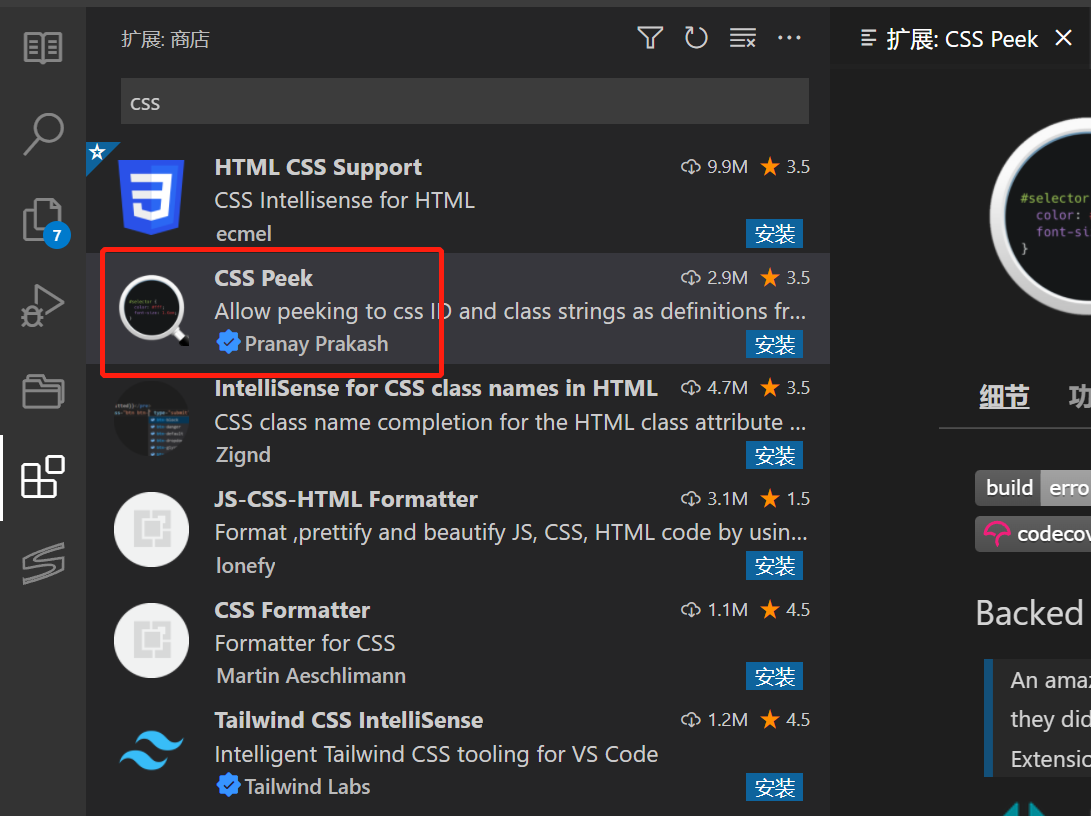Install the CSS Peek extension
The width and height of the screenshot is (1091, 816).
click(774, 345)
